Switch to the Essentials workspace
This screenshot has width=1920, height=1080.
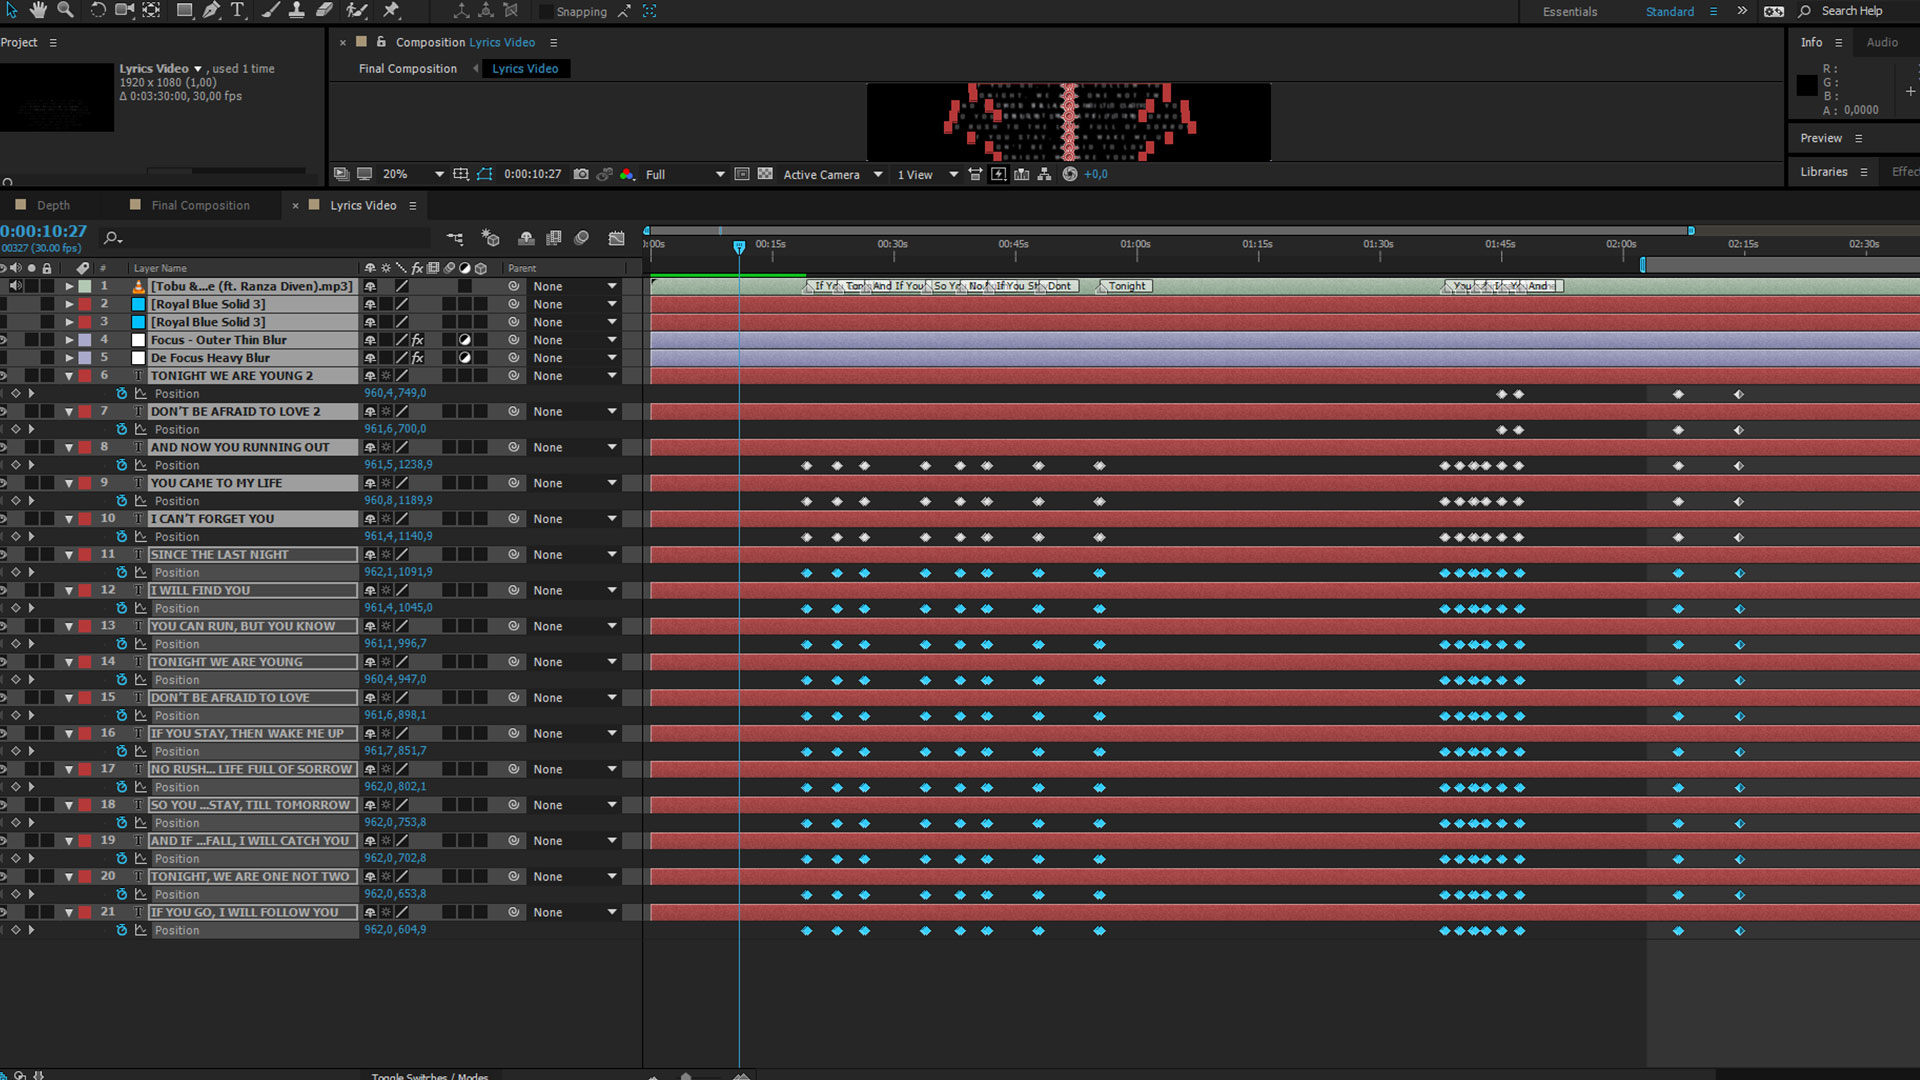click(x=1570, y=12)
